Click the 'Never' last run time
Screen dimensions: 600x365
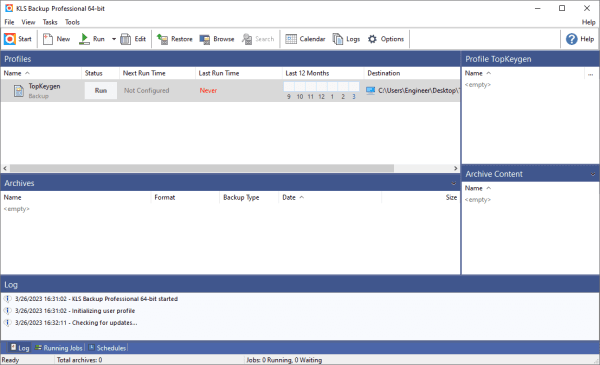208,91
